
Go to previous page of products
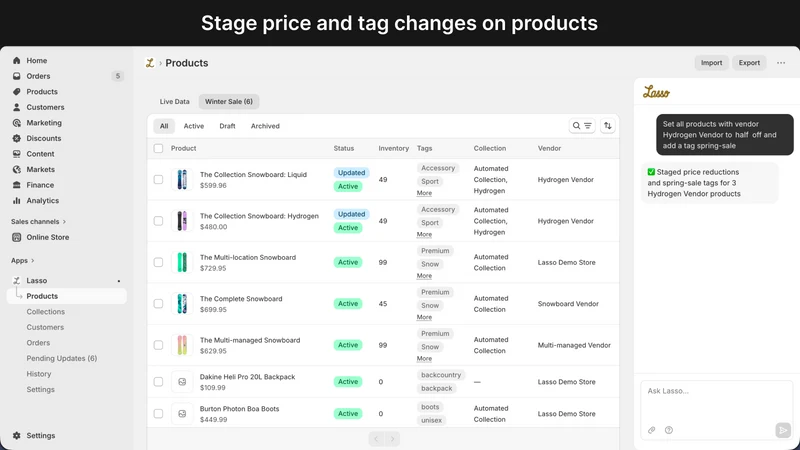coord(376,439)
